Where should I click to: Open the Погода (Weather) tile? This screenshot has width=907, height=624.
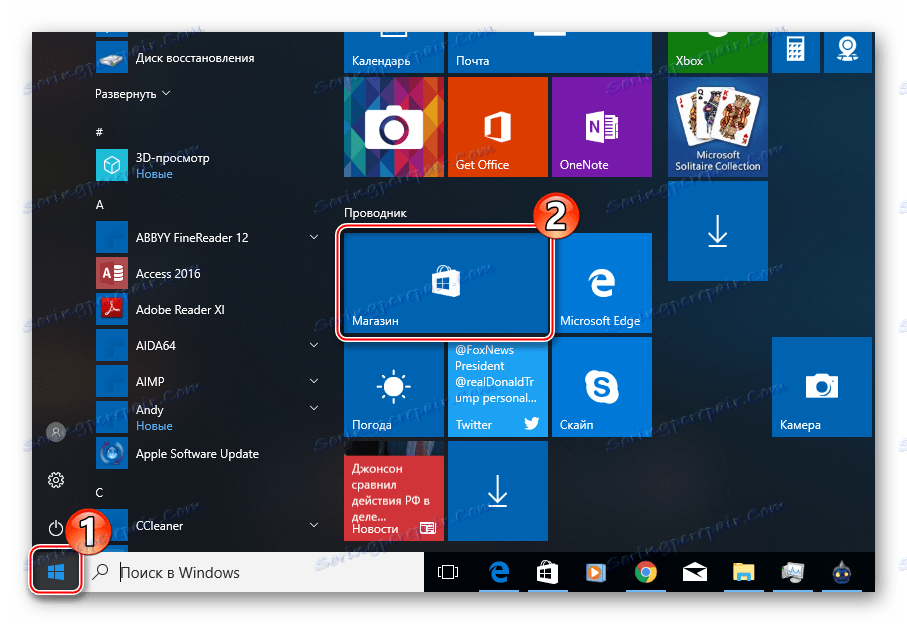coord(392,388)
